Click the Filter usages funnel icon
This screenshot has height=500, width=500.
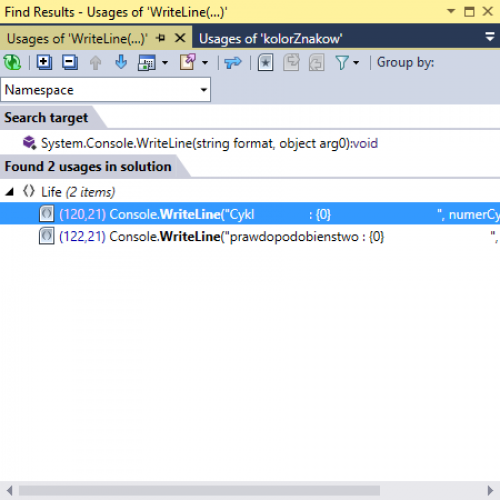pyautogui.click(x=342, y=62)
